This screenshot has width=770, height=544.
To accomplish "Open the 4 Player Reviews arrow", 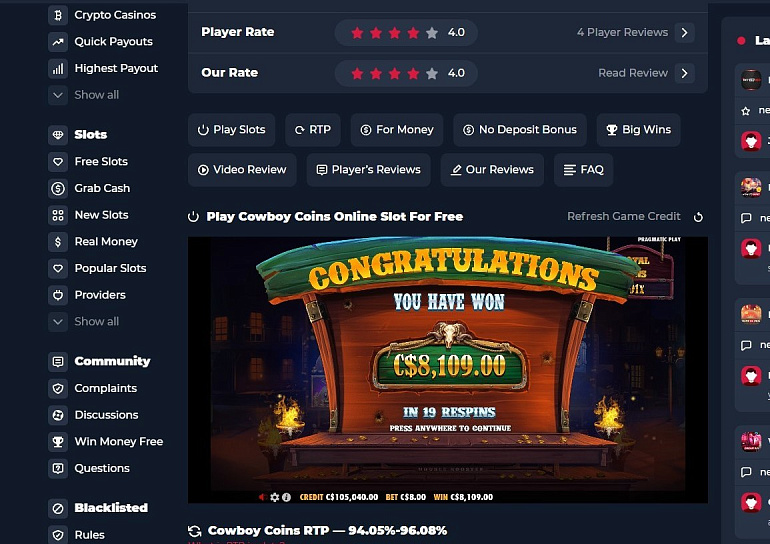I will [685, 32].
